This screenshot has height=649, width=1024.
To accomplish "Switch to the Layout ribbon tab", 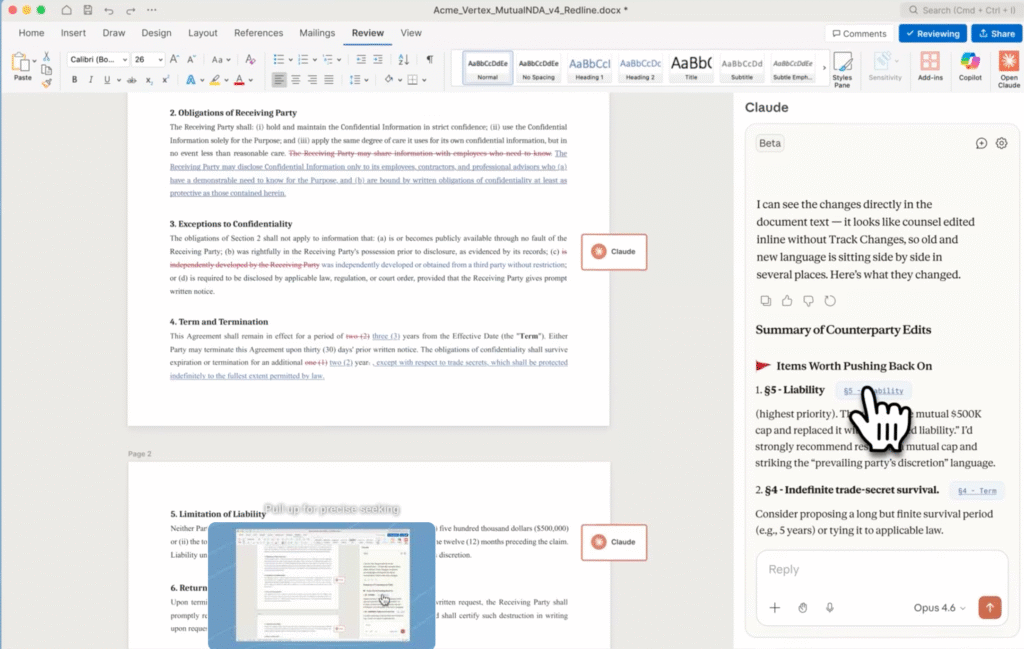I will [x=203, y=33].
